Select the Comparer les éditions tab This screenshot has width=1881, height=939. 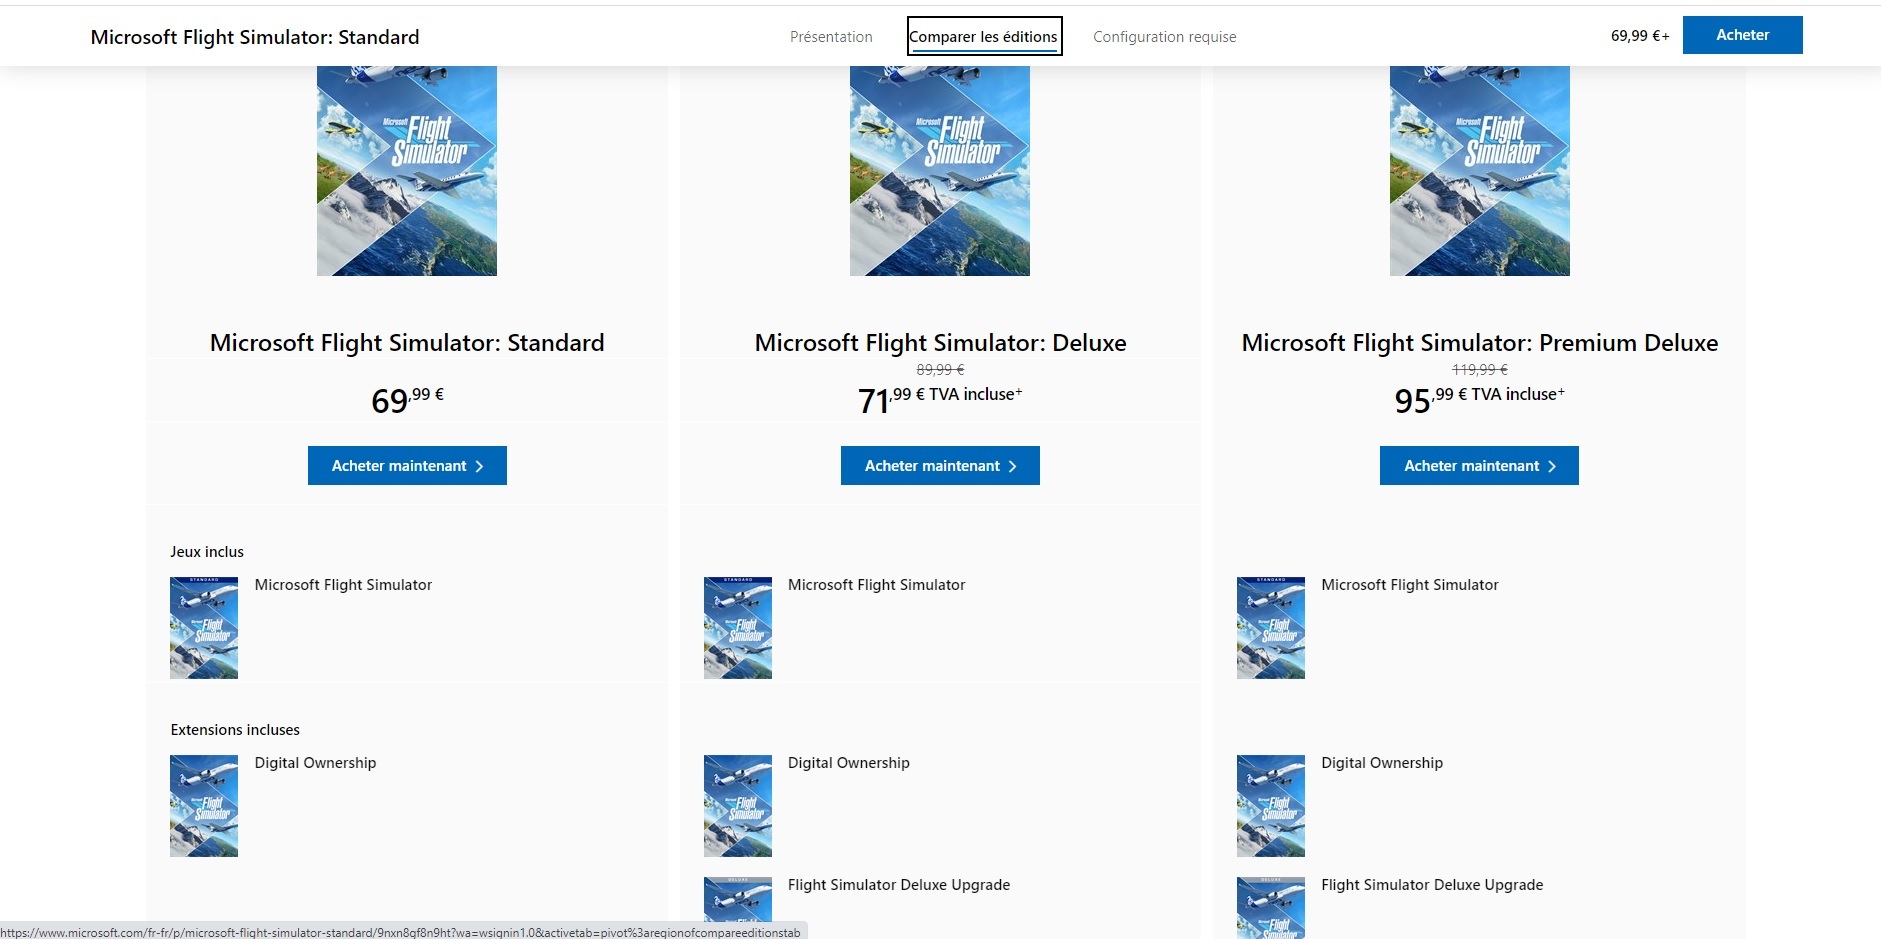click(x=984, y=37)
